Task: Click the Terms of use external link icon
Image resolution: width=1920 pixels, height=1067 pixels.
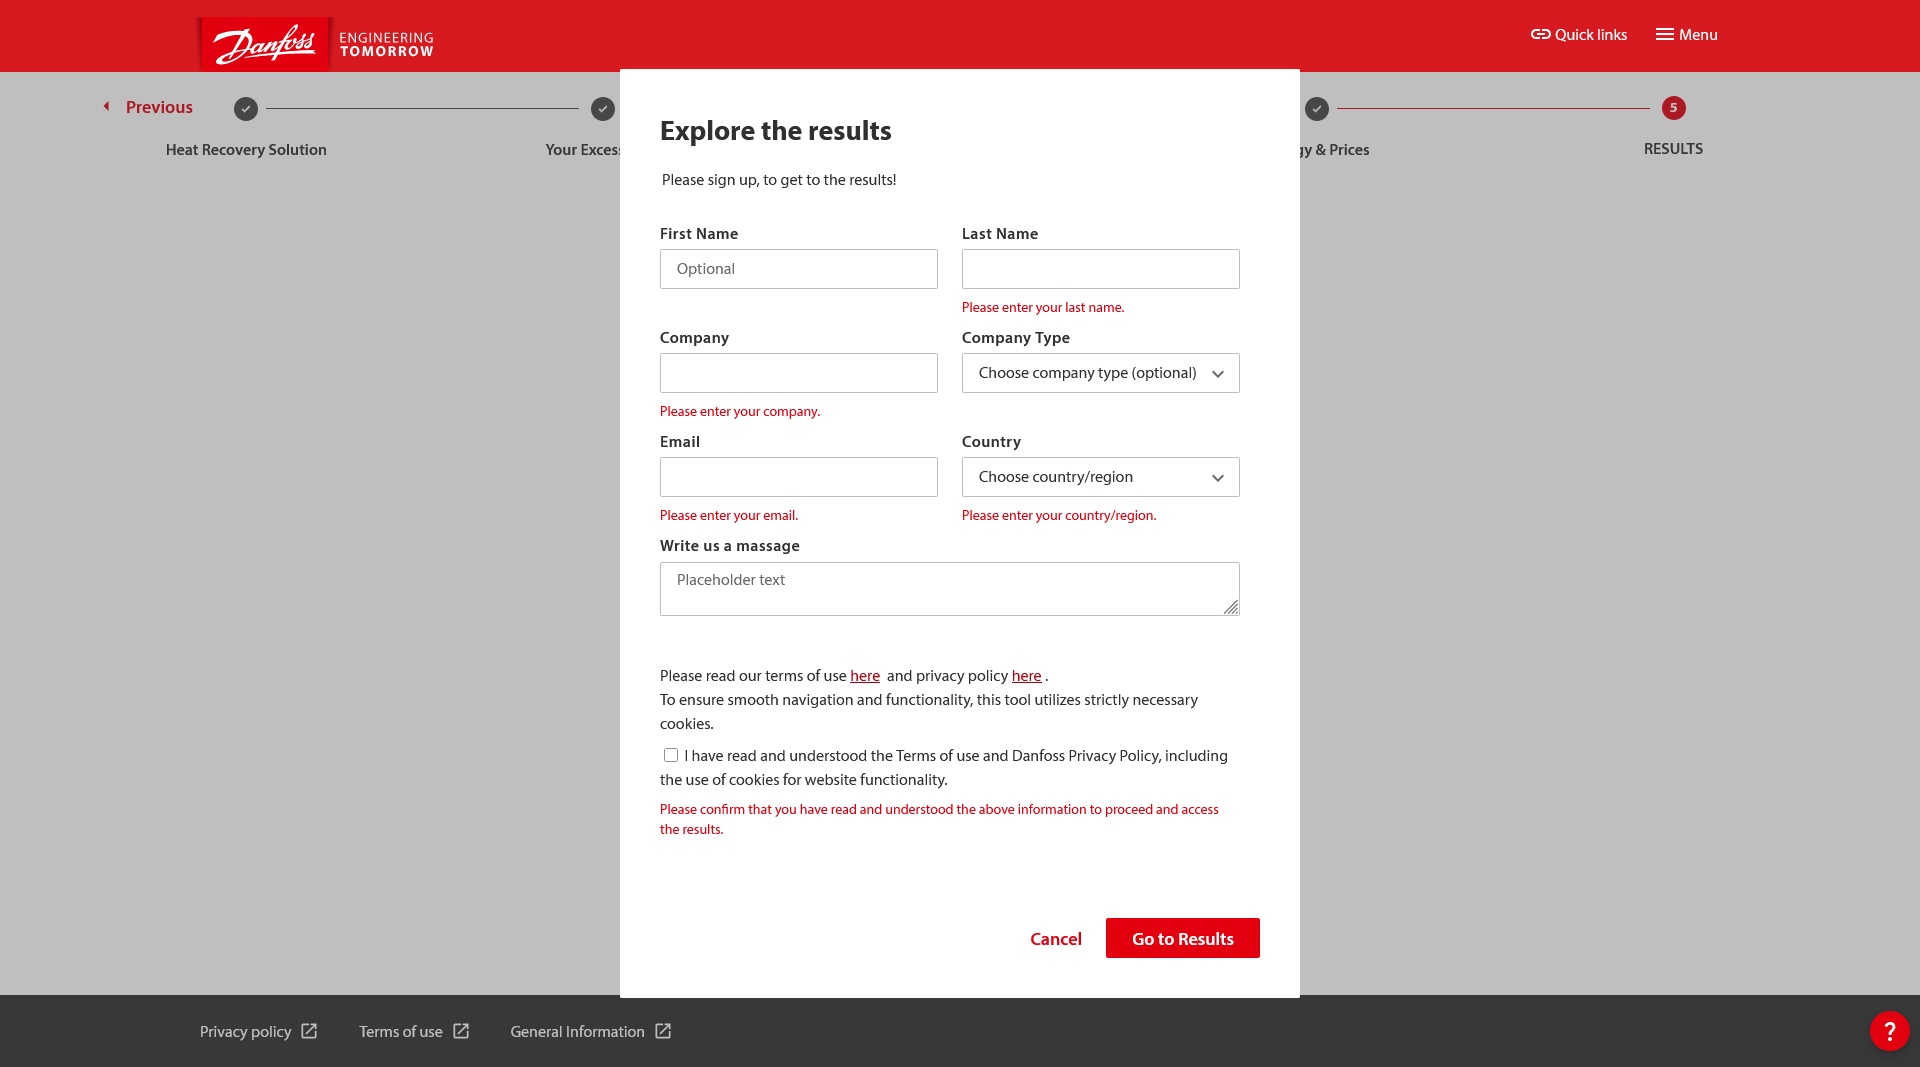Action: click(x=461, y=1031)
